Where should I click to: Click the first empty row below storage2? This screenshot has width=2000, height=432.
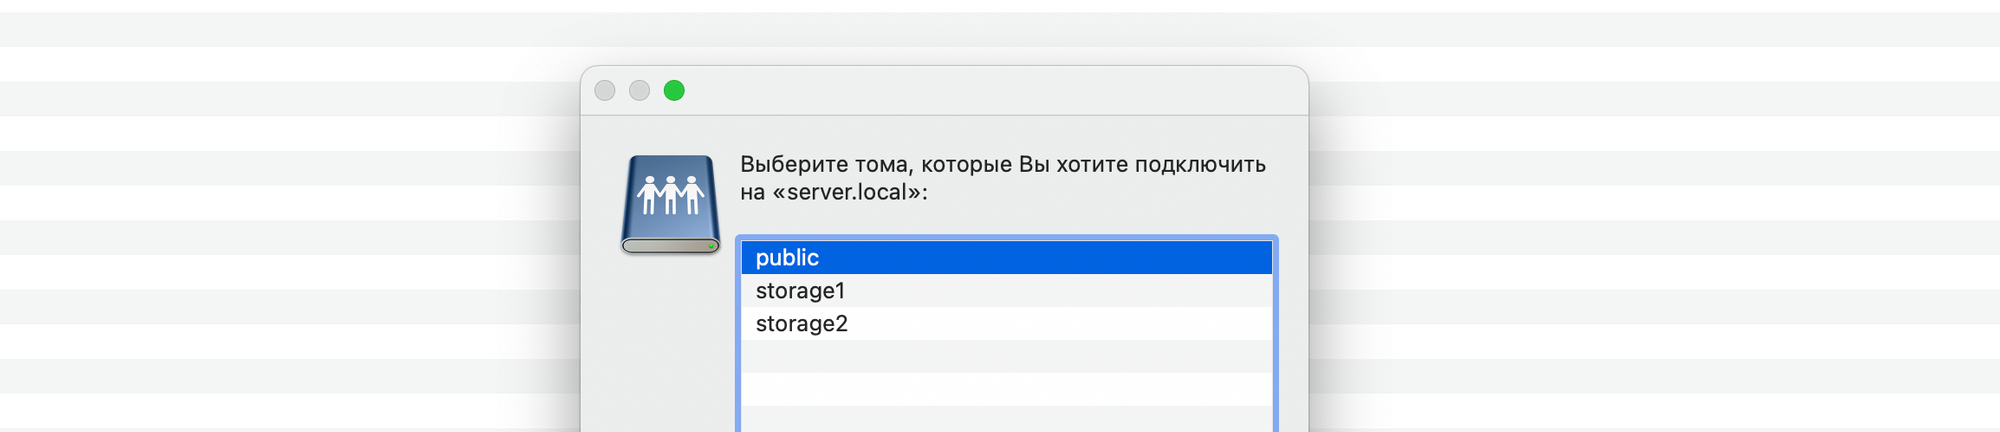click(1006, 357)
